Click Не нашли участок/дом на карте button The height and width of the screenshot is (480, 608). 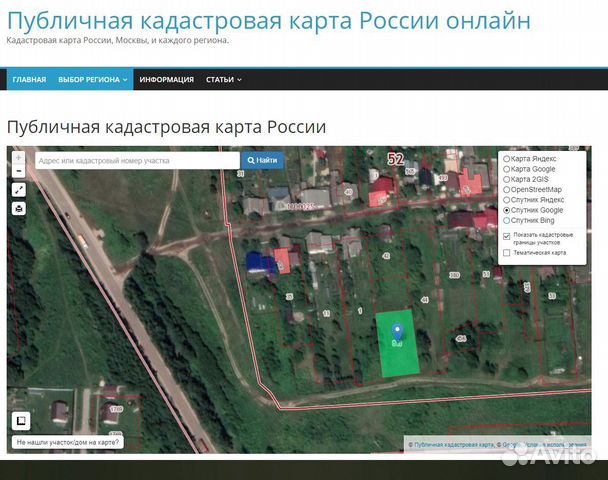68,442
